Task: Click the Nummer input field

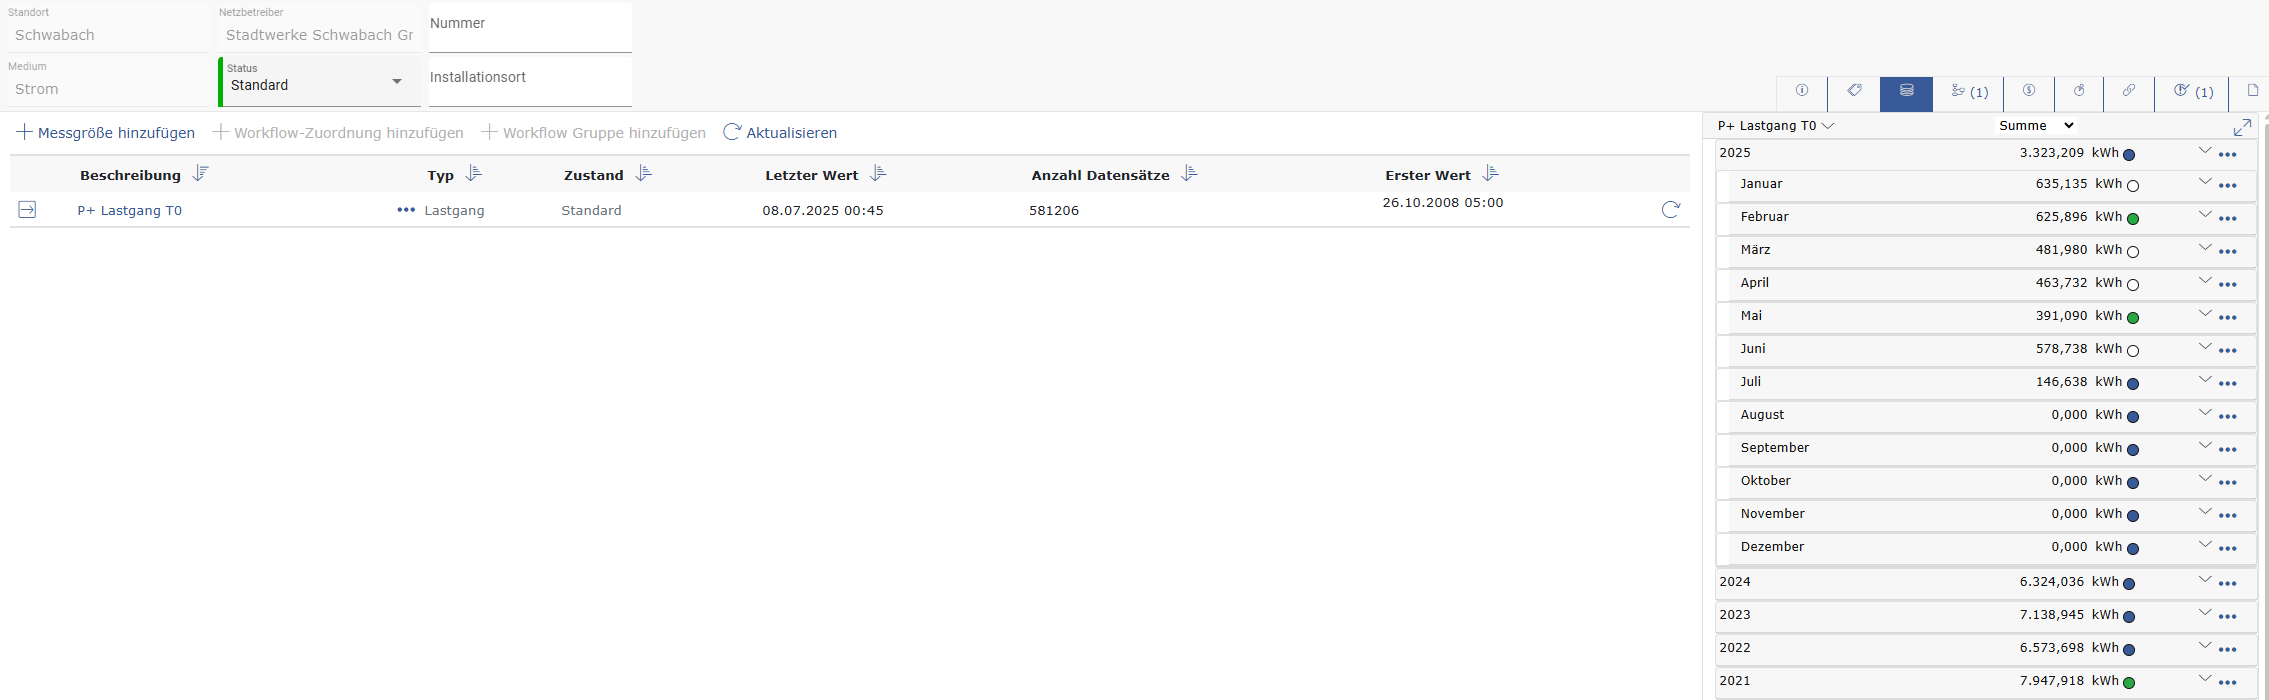Action: [x=530, y=28]
